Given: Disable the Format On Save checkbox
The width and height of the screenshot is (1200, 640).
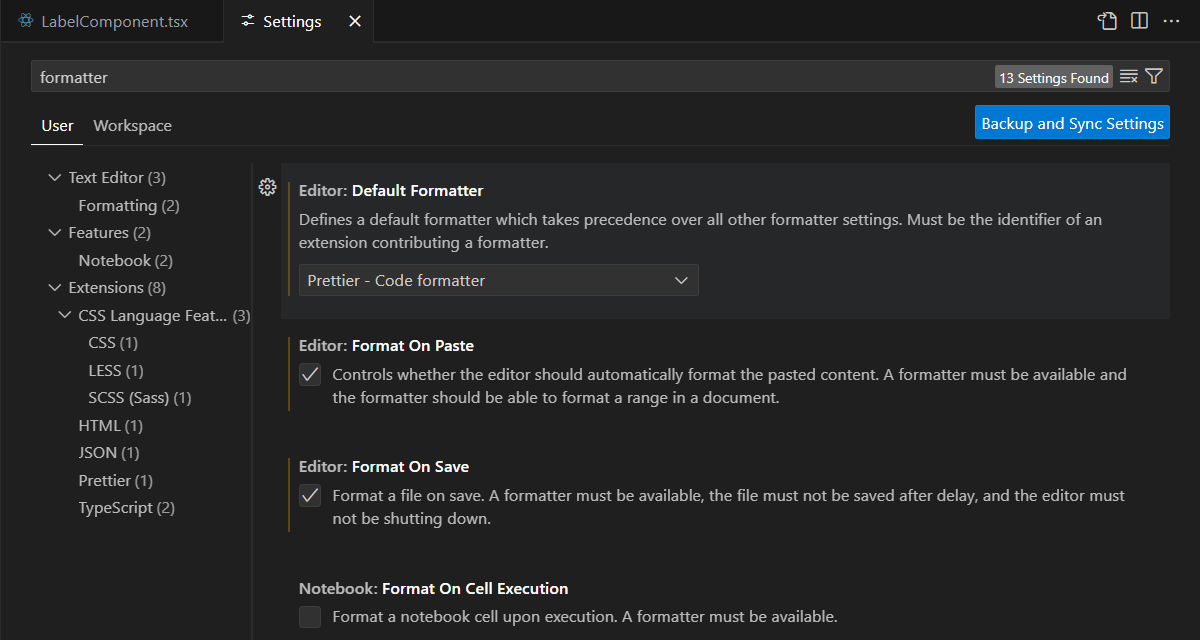Looking at the screenshot, I should (310, 495).
